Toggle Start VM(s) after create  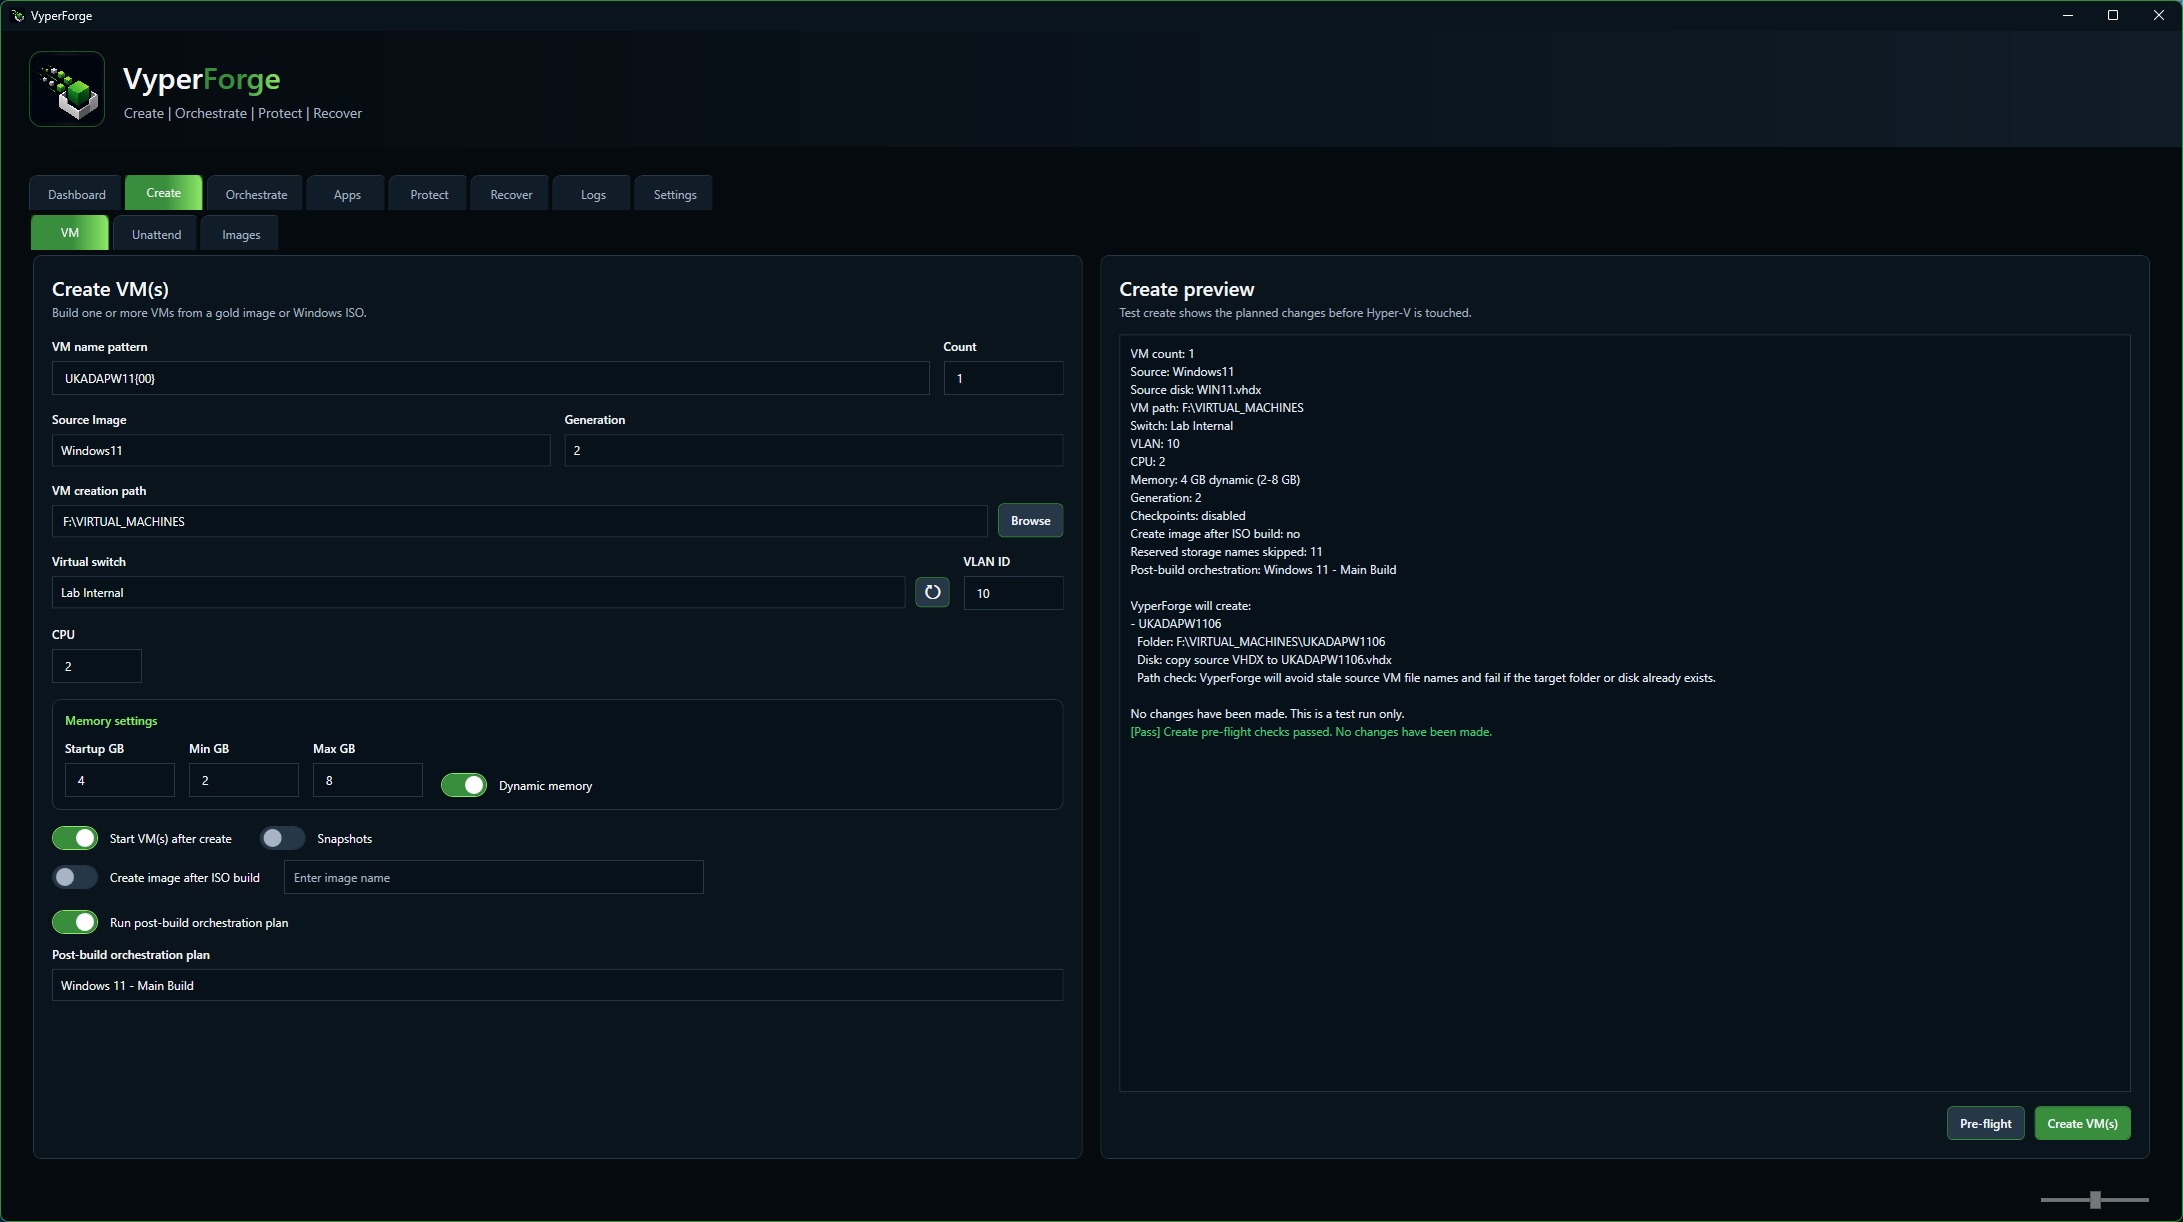(x=75, y=838)
